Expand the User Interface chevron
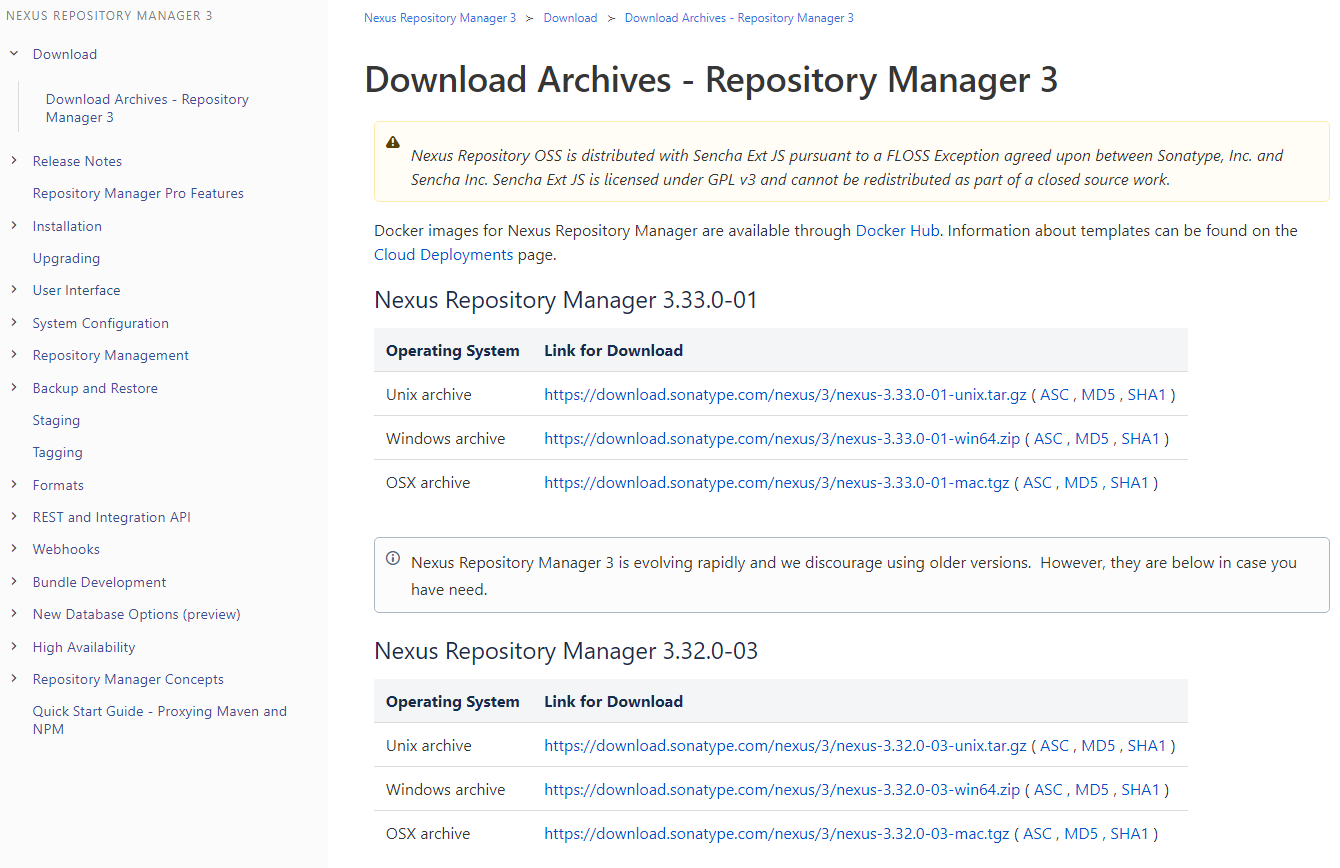 (14, 290)
